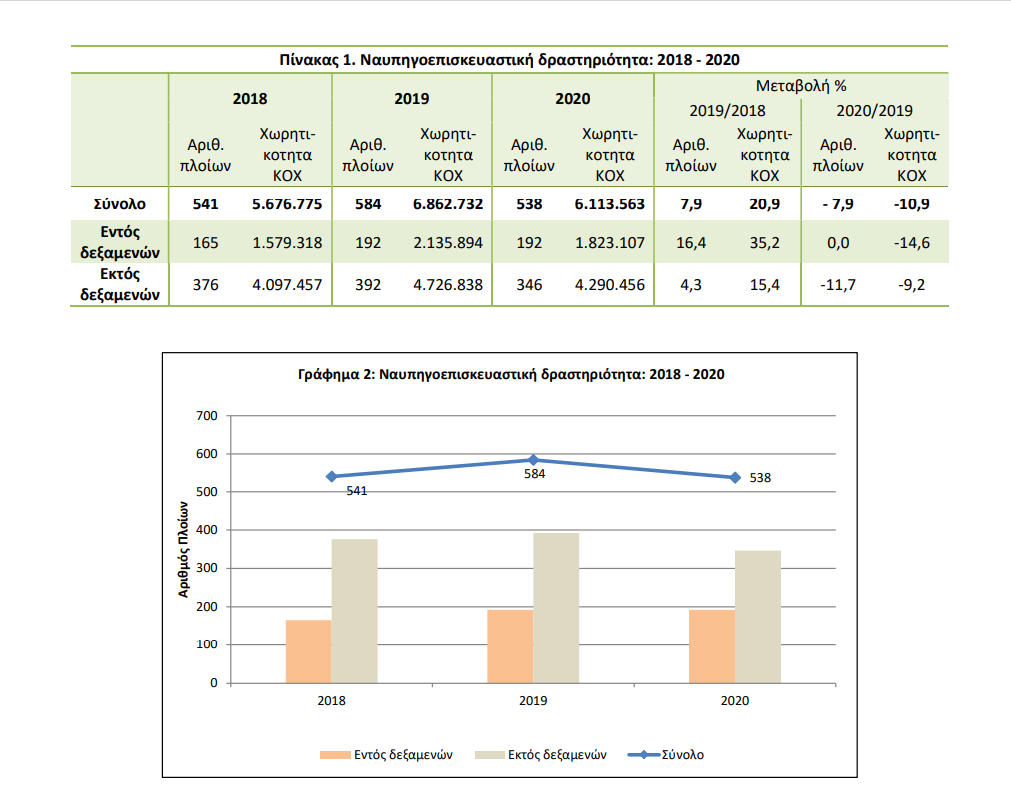
Task: Click the cell value 5.676.775
Action: 287,204
